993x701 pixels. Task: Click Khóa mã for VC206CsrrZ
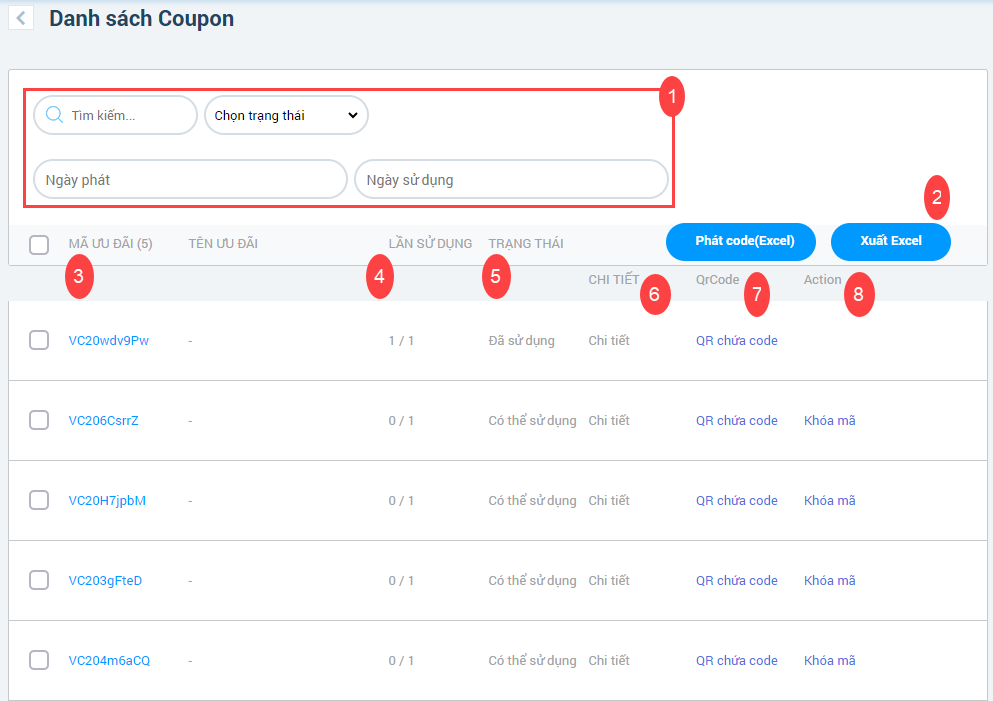(830, 420)
